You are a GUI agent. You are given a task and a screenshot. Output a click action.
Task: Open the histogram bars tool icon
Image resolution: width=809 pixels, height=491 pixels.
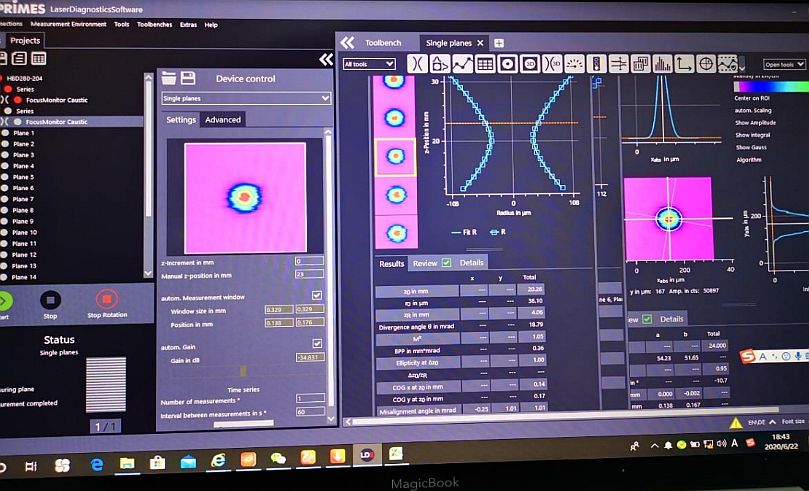pos(662,63)
